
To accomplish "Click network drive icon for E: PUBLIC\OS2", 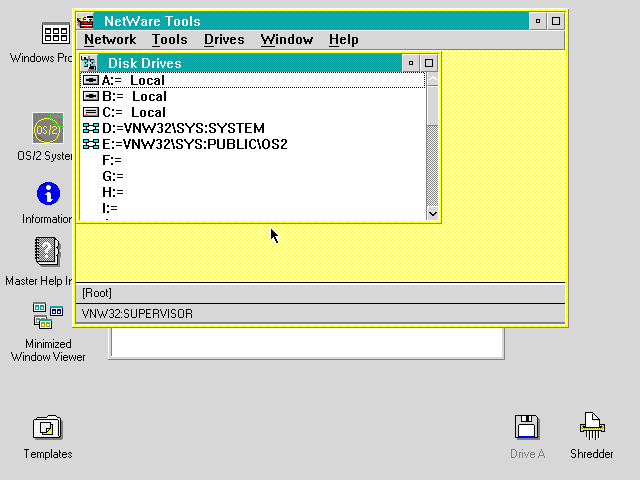I will tap(91, 144).
